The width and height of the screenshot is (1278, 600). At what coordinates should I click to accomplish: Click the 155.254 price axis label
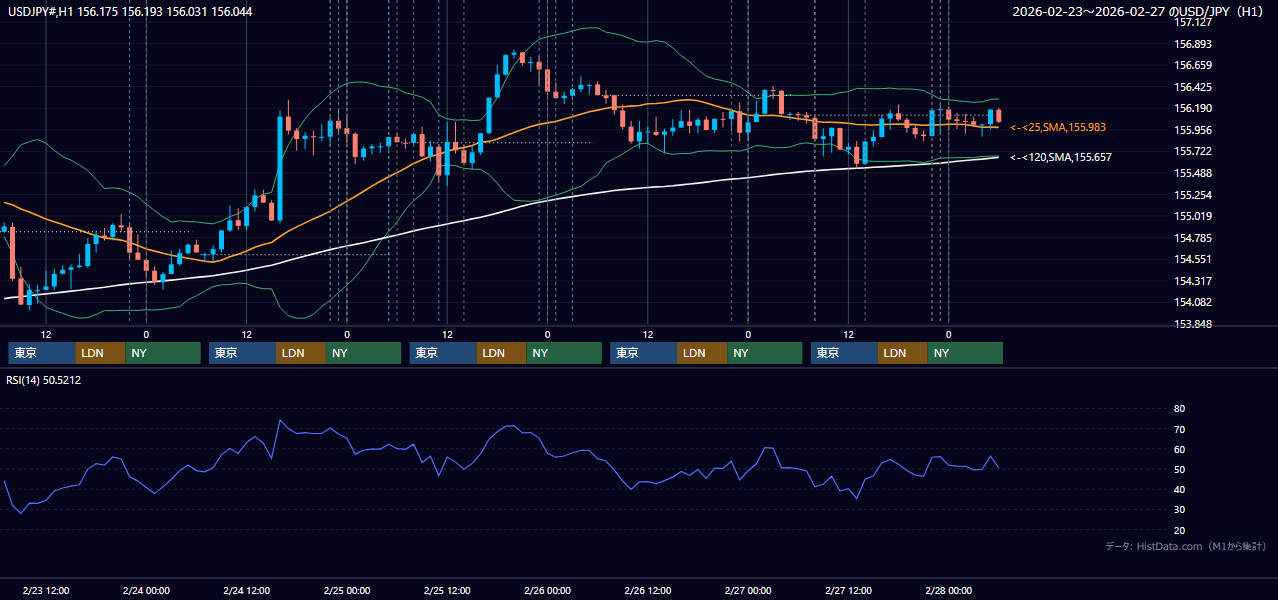click(1192, 195)
